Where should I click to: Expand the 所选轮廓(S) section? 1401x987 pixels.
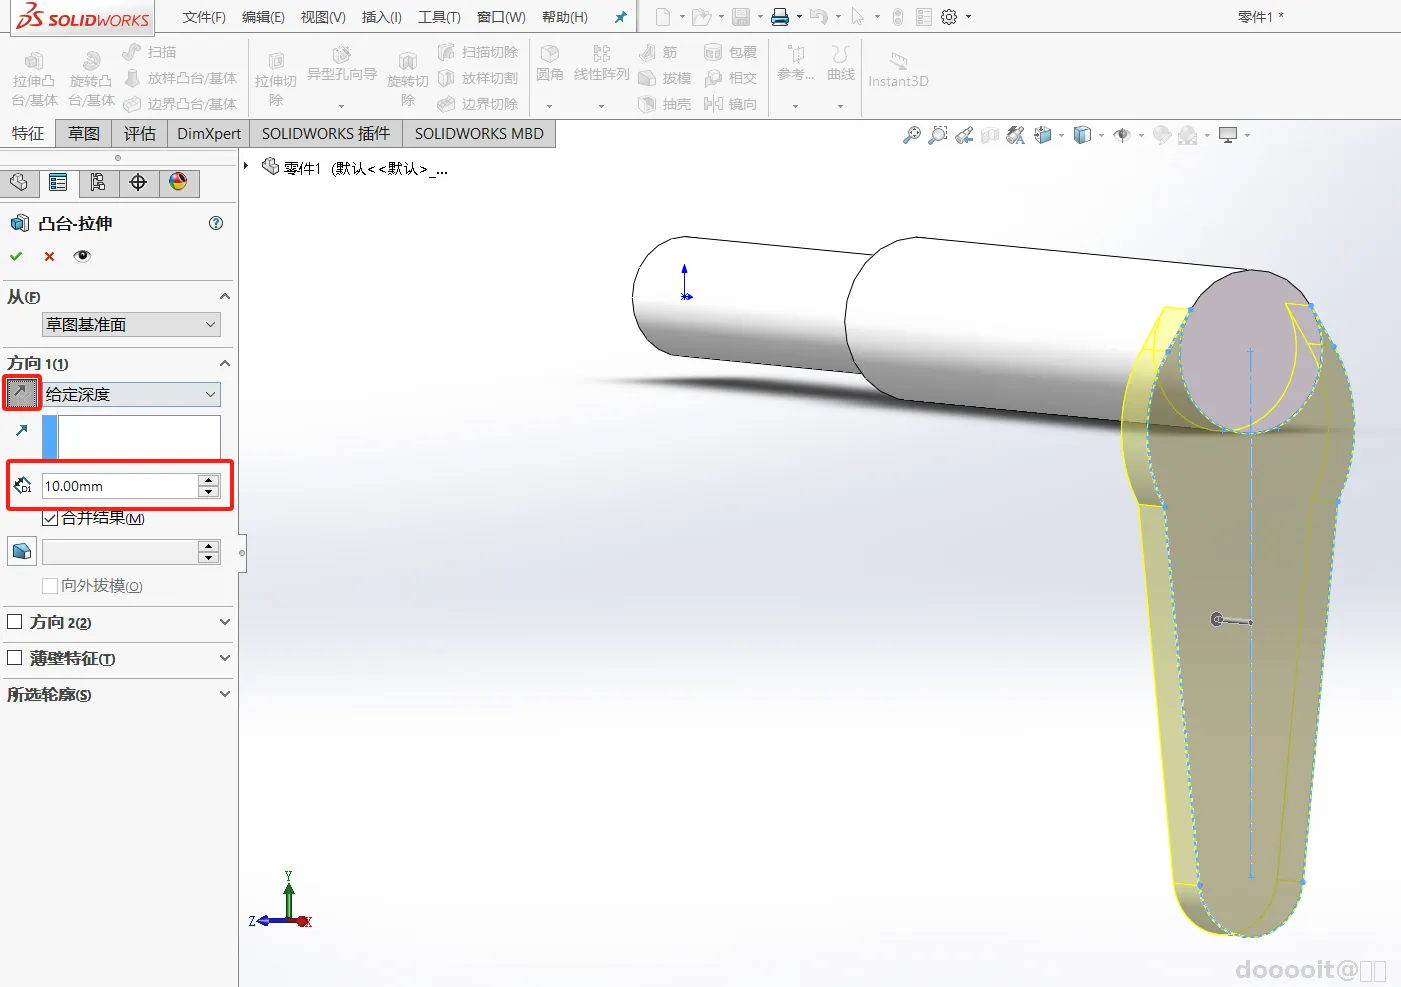coord(224,694)
